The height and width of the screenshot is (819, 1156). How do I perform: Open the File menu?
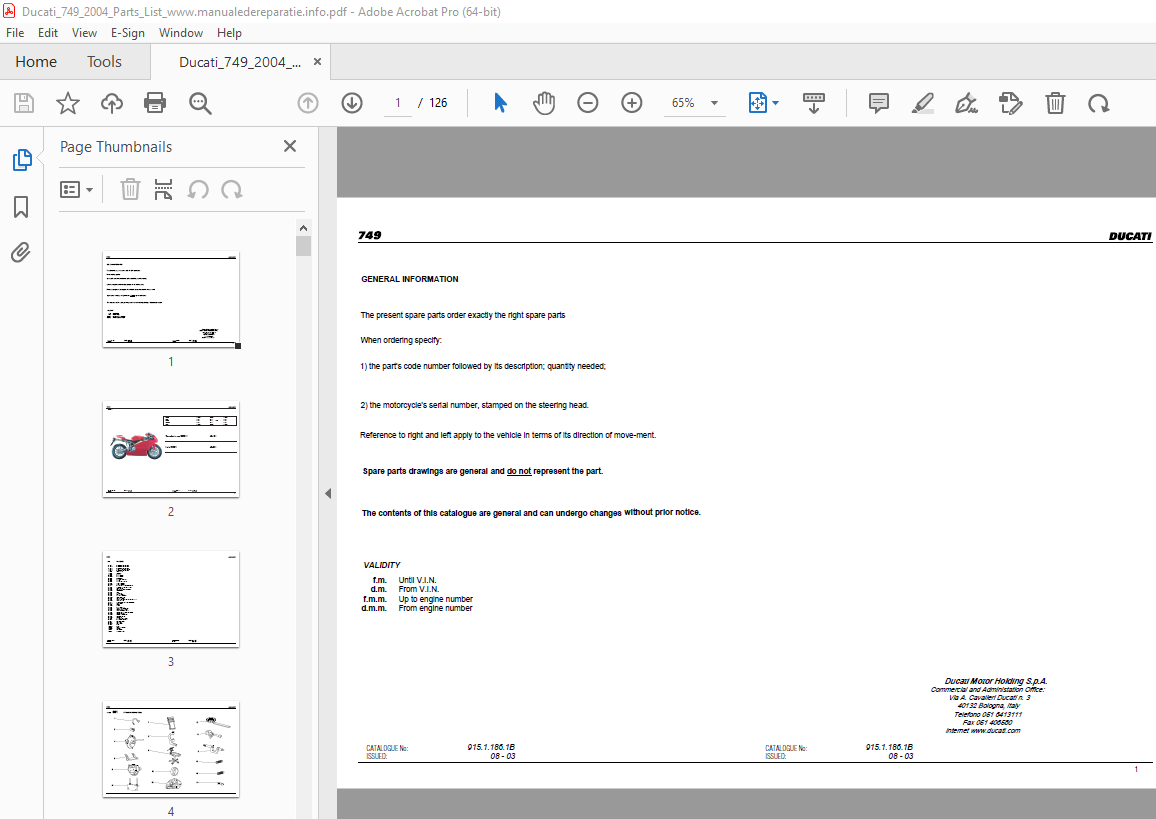(15, 32)
